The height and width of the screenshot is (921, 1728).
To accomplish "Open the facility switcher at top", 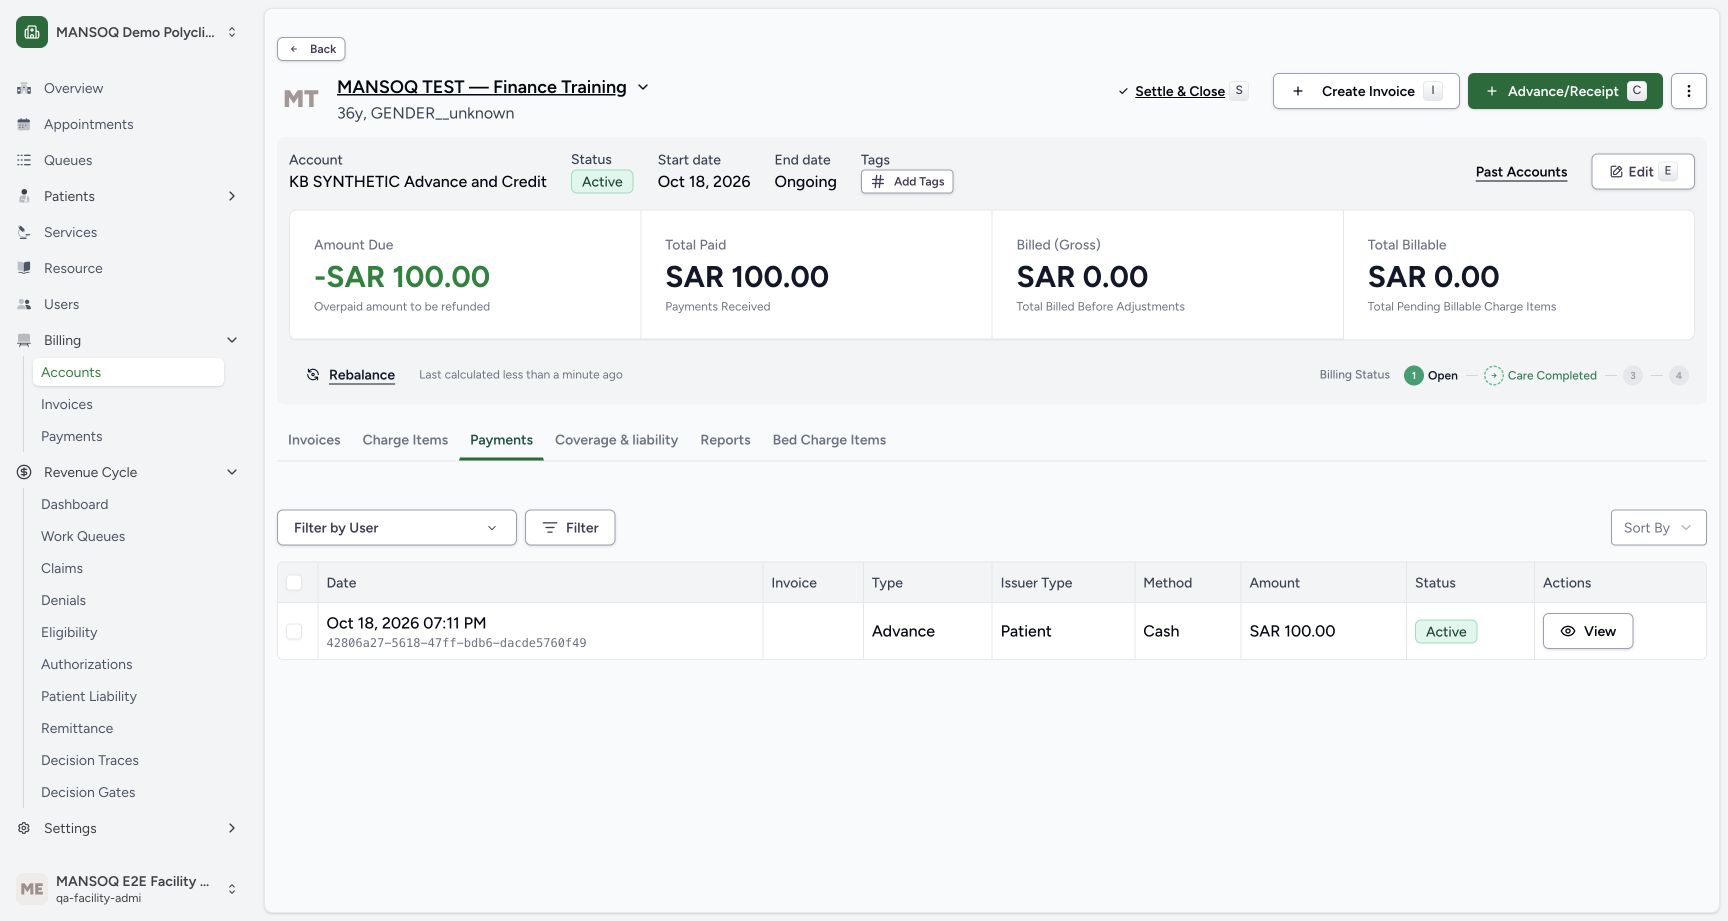I will click(128, 32).
